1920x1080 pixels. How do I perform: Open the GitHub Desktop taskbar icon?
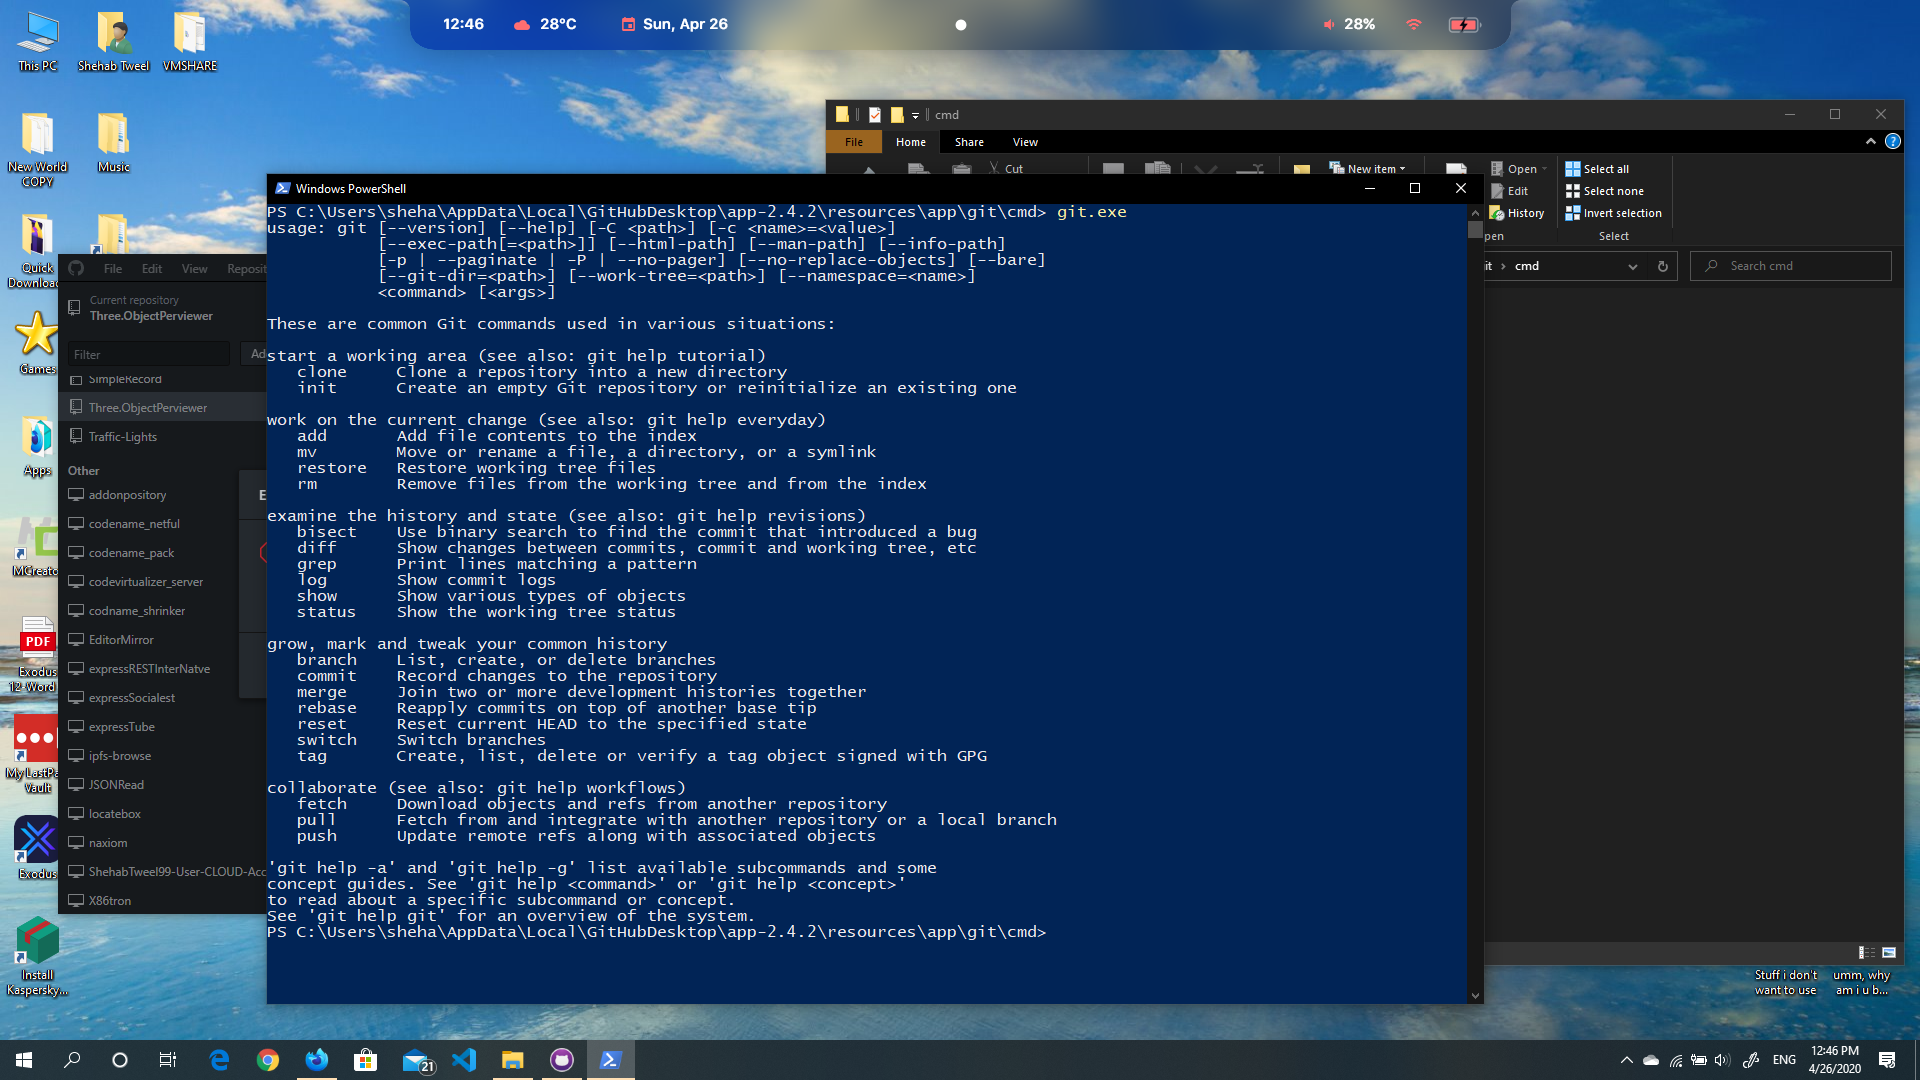[562, 1060]
